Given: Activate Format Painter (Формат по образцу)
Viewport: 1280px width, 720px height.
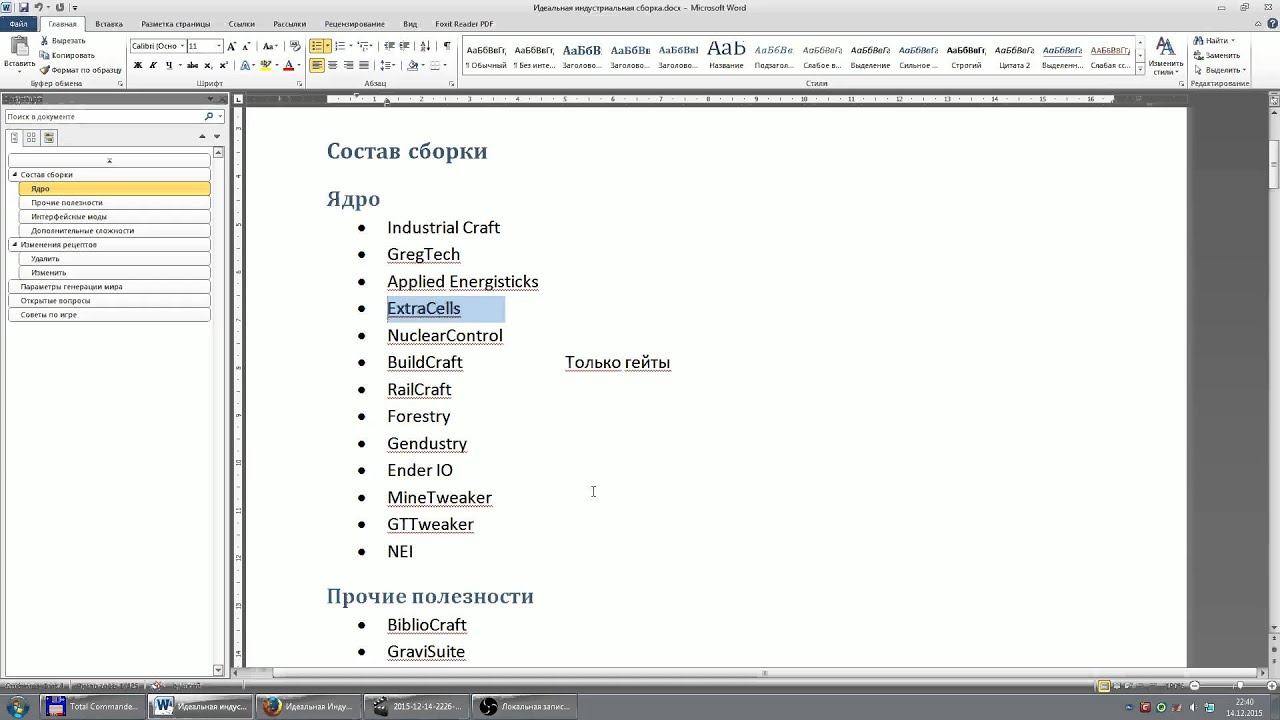Looking at the screenshot, I should pos(80,70).
